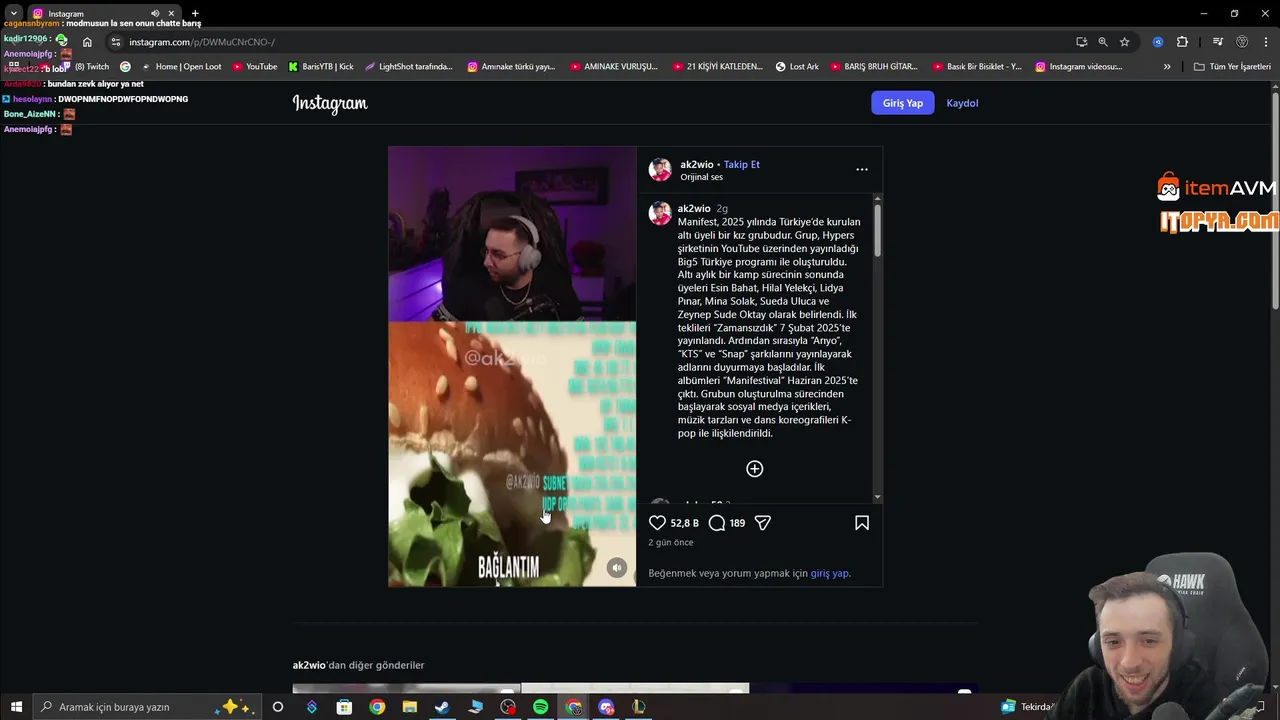Open League of Legends taskbar icon
The height and width of the screenshot is (720, 1280).
(638, 707)
